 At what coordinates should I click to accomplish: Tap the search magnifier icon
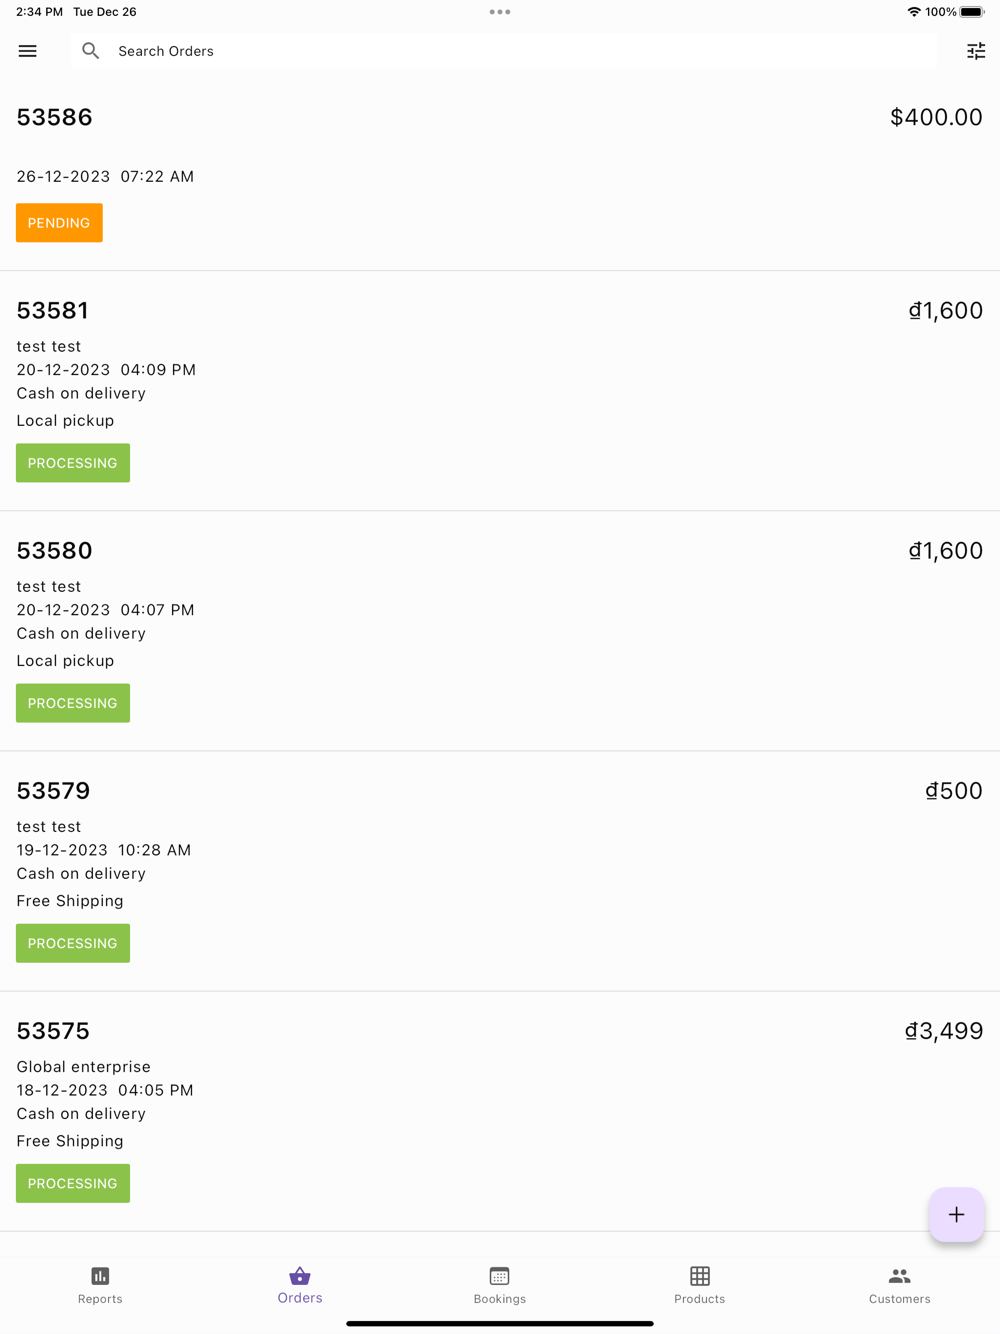(91, 51)
